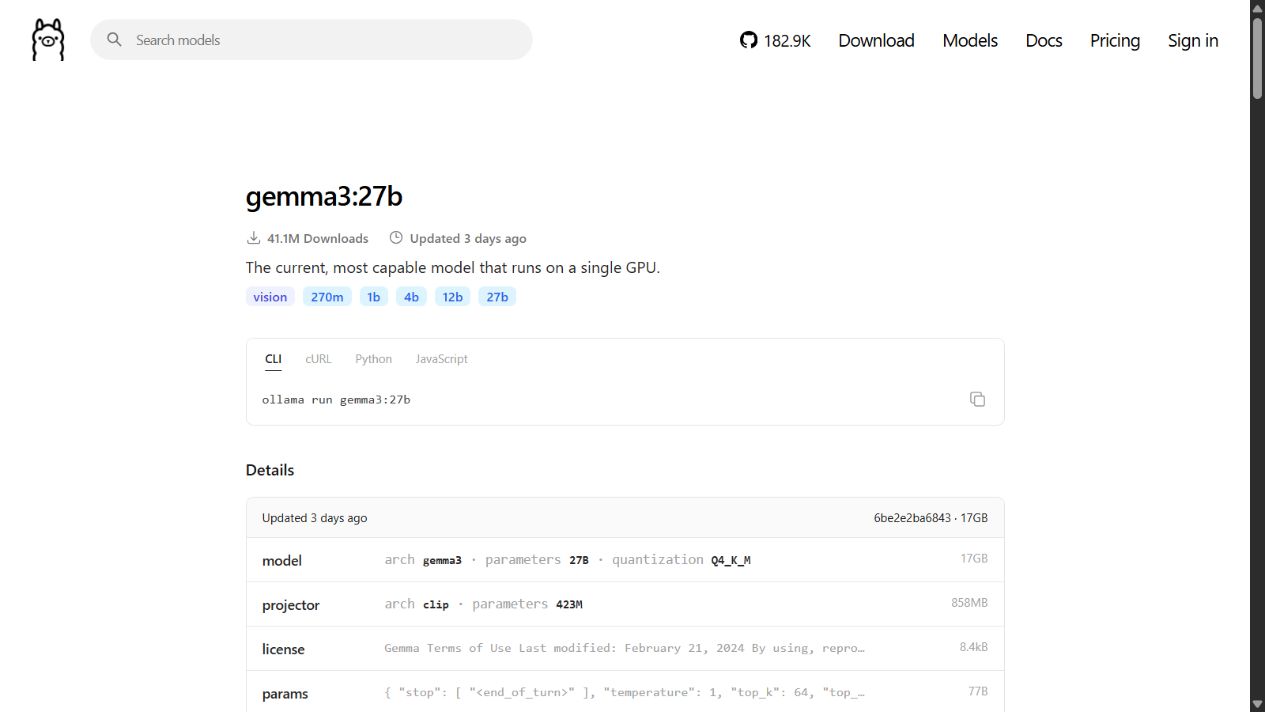This screenshot has height=712, width=1265.
Task: Open the model details row
Action: (625, 560)
